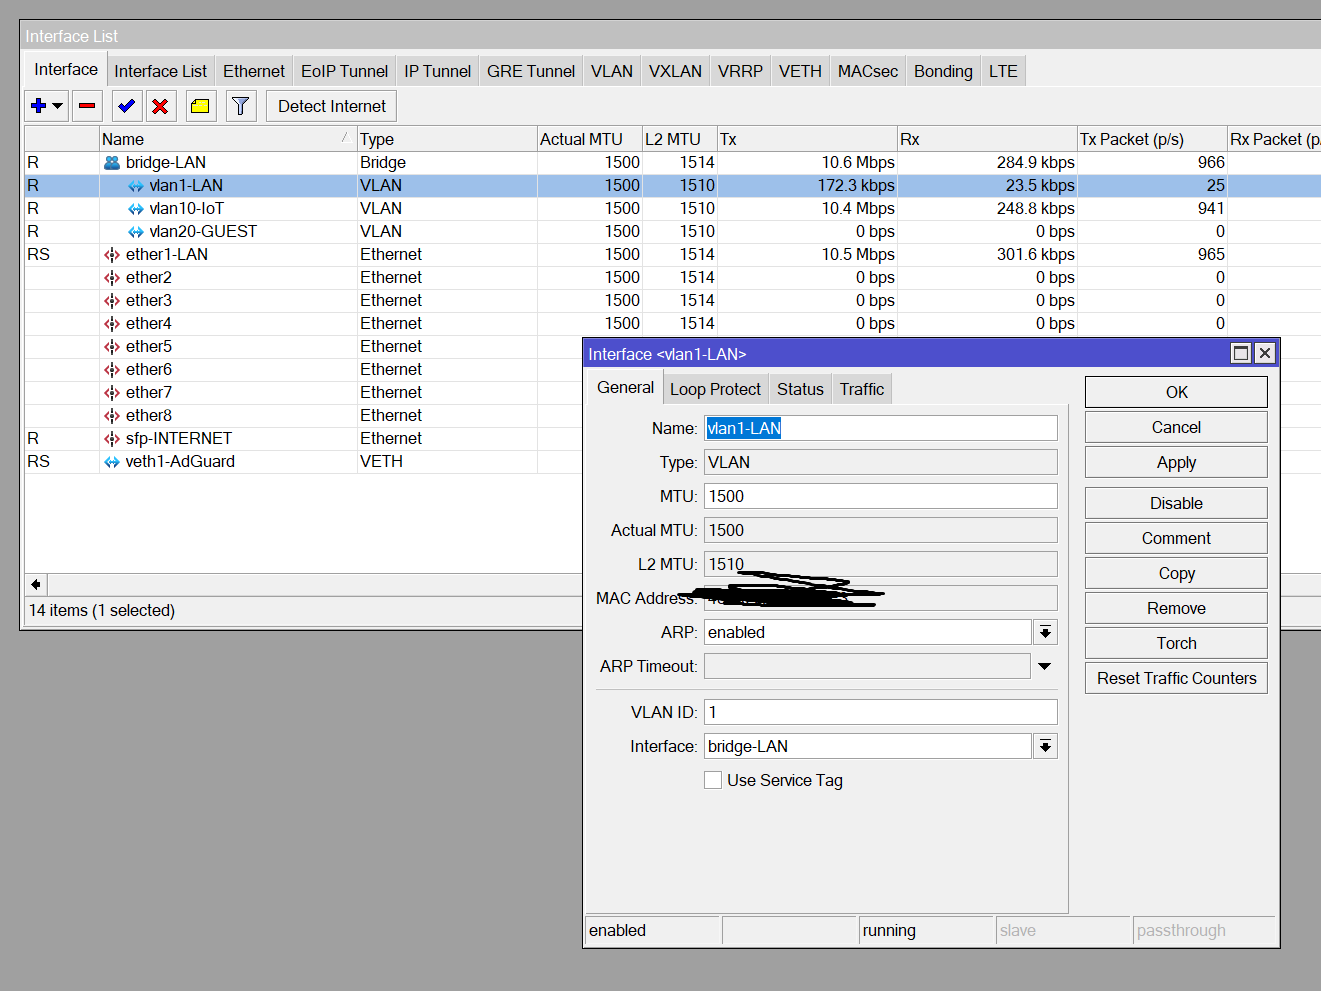Viewport: 1321px width, 991px height.
Task: Expand the ARP Timeout field
Action: pyautogui.click(x=1045, y=666)
